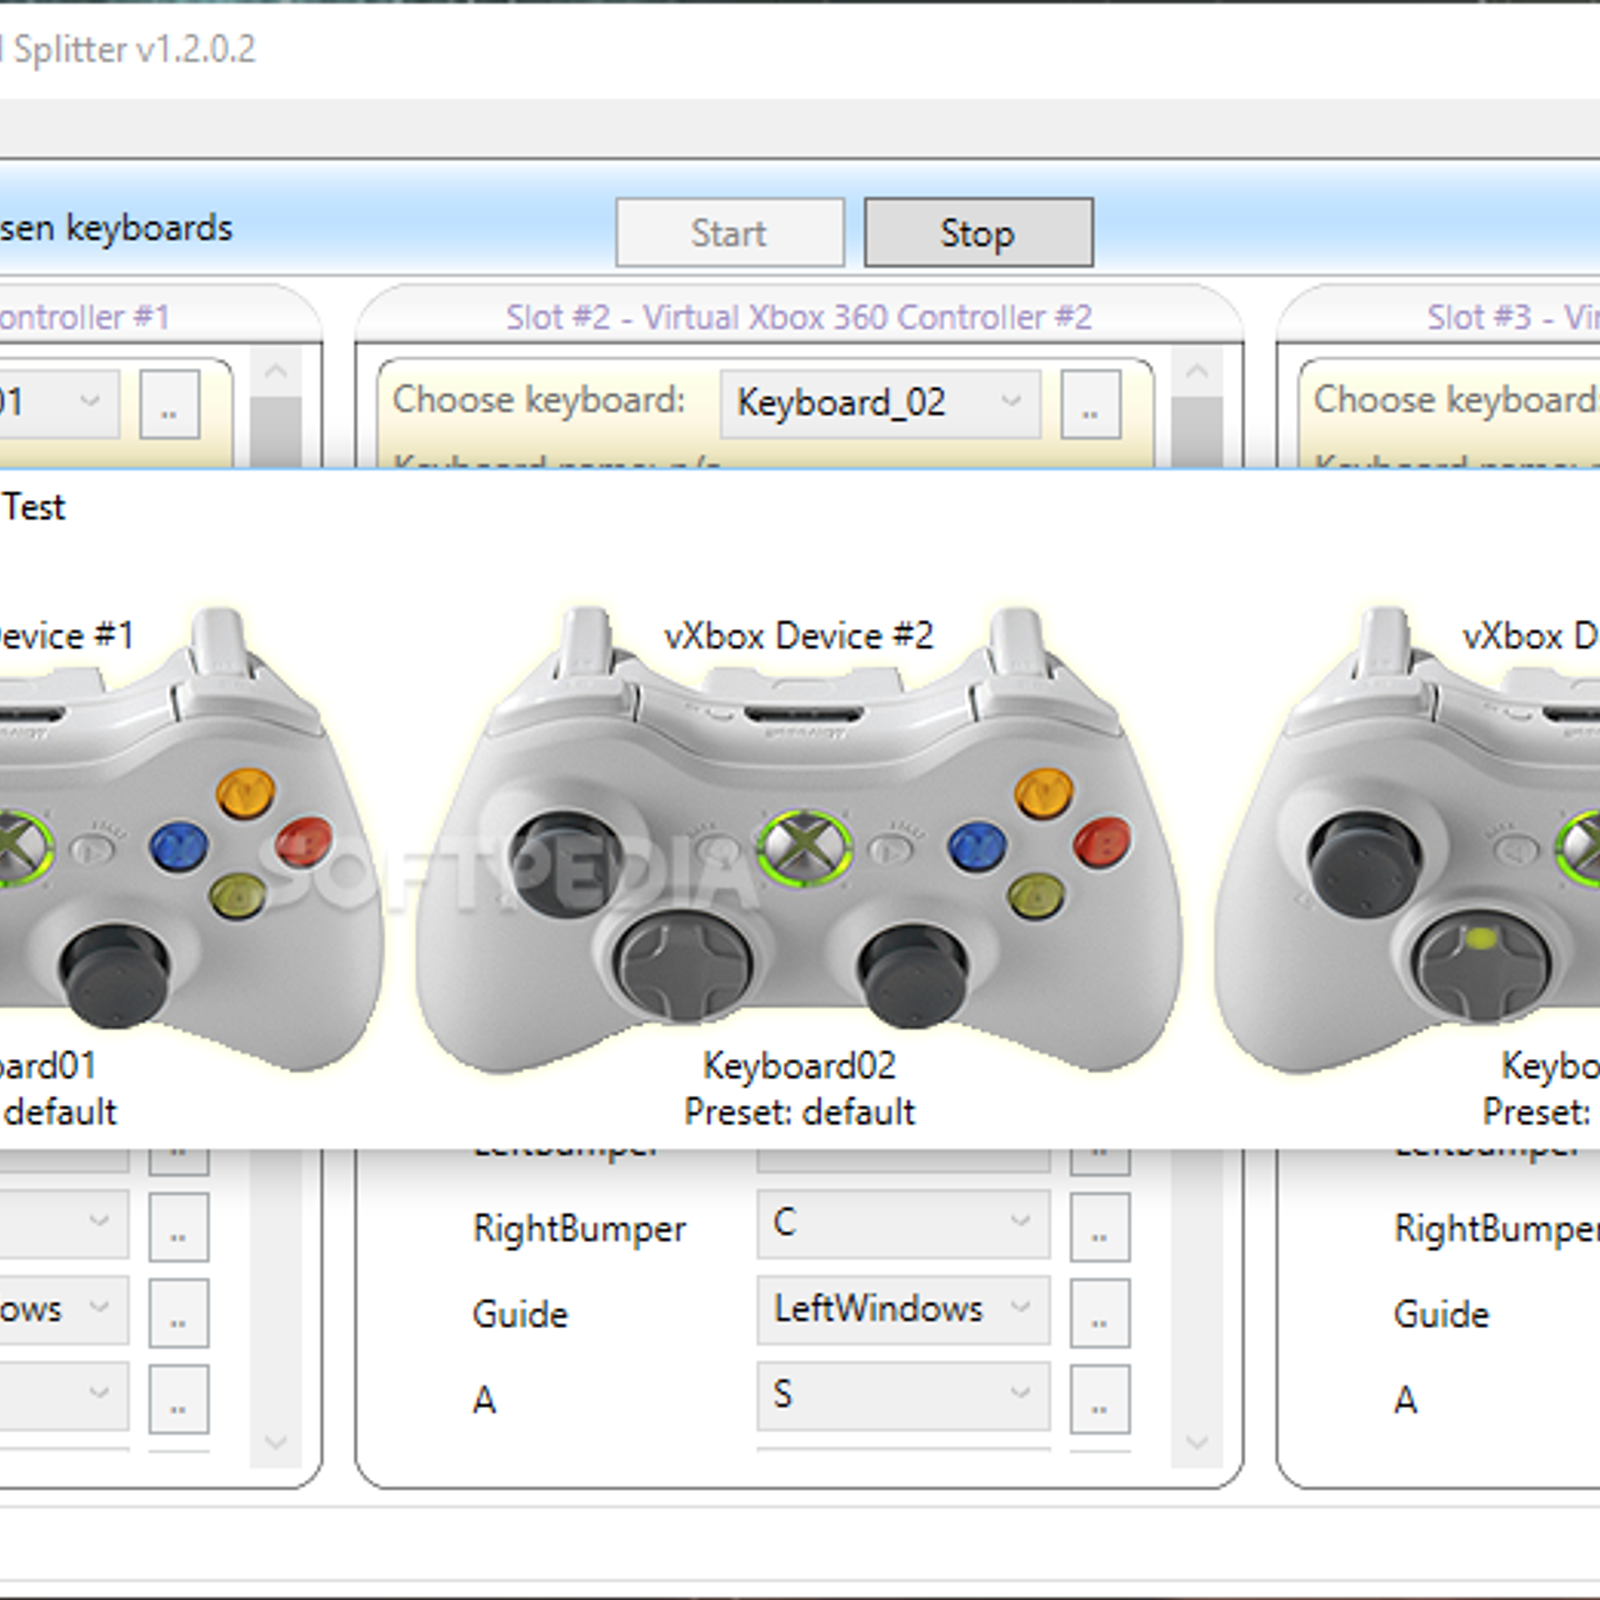The image size is (1600, 1600).
Task: Open Slot #1 keyboard selection dropdown
Action: tap(58, 403)
